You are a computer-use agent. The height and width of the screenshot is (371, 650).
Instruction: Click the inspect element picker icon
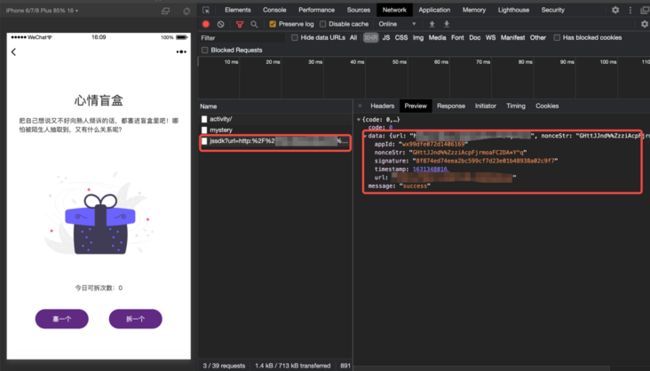pyautogui.click(x=206, y=10)
